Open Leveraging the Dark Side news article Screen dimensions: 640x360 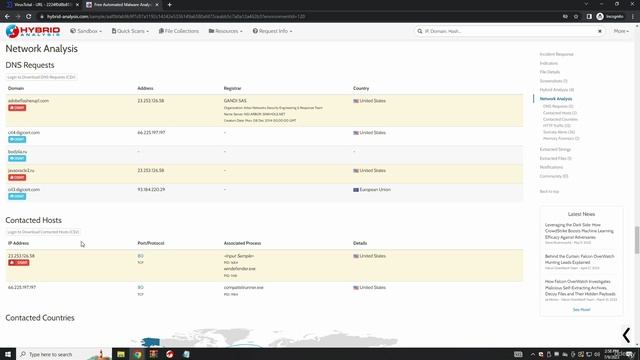click(579, 231)
